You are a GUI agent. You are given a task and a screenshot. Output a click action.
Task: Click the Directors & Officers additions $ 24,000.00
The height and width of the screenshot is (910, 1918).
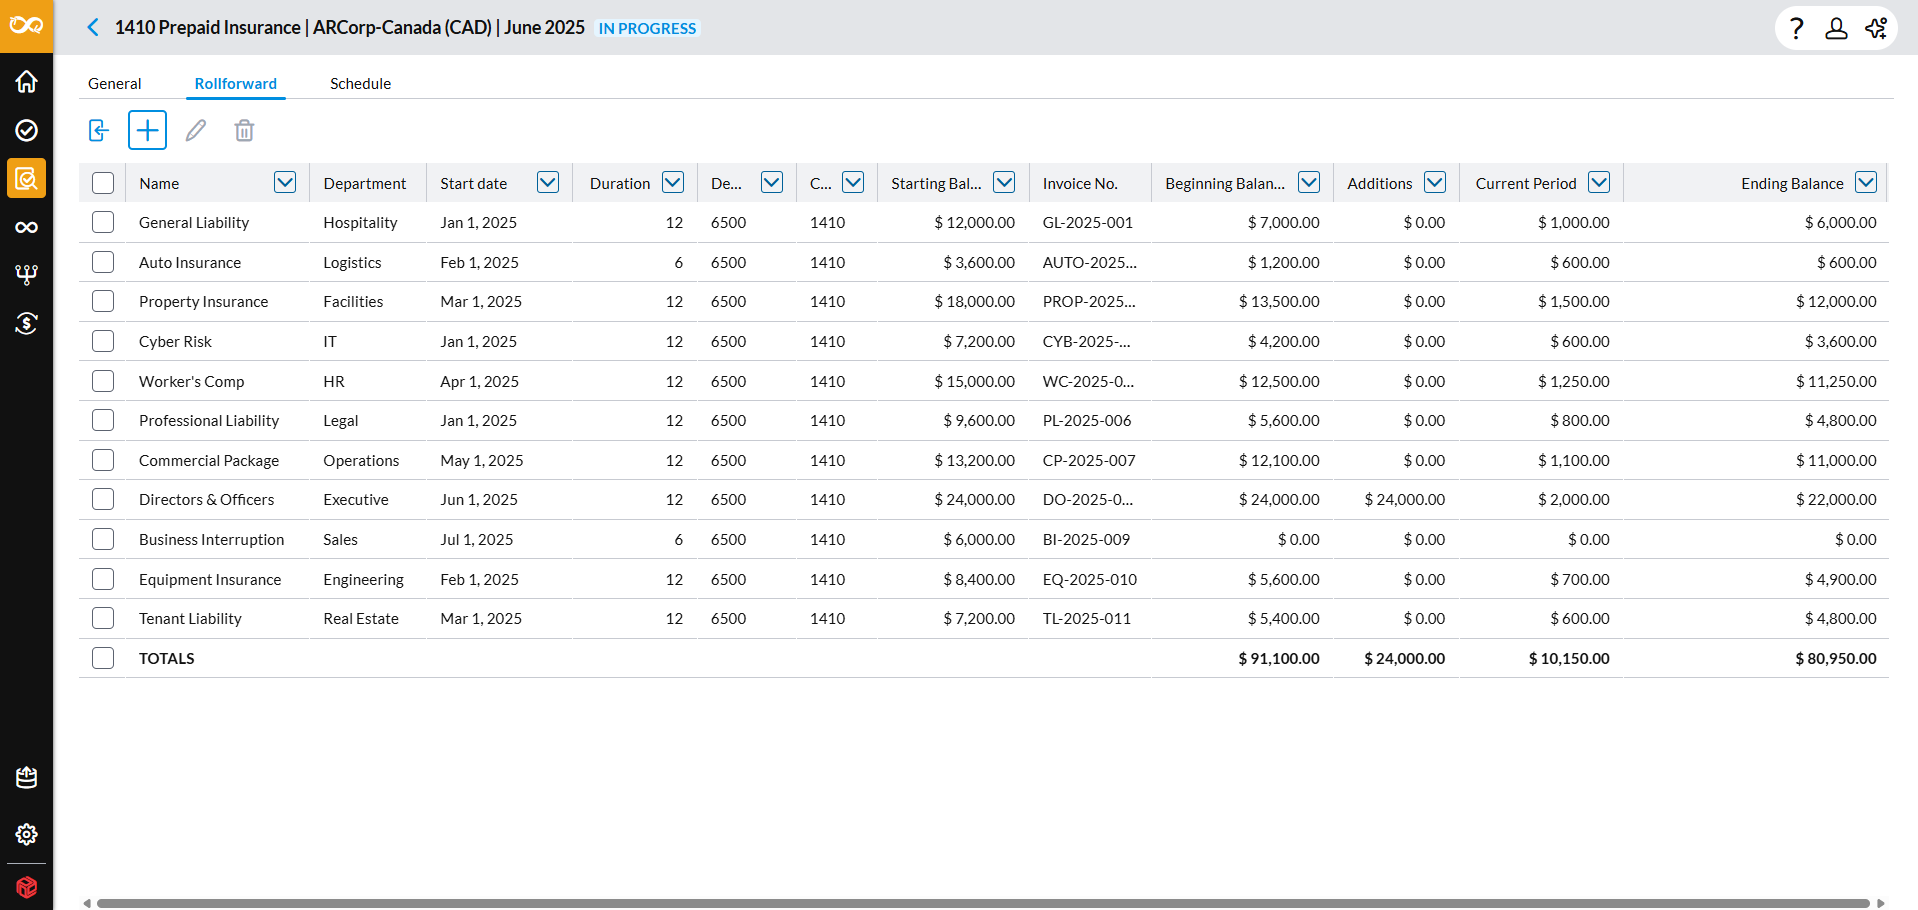(x=1405, y=499)
